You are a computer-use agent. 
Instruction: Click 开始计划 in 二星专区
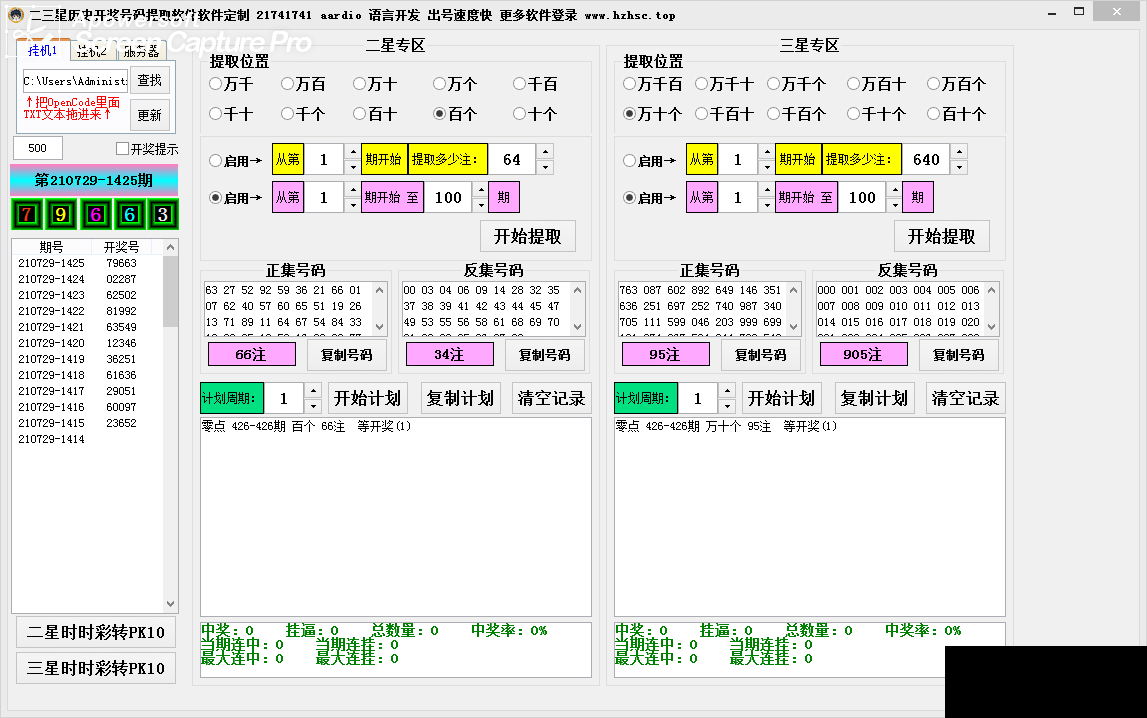pos(367,398)
